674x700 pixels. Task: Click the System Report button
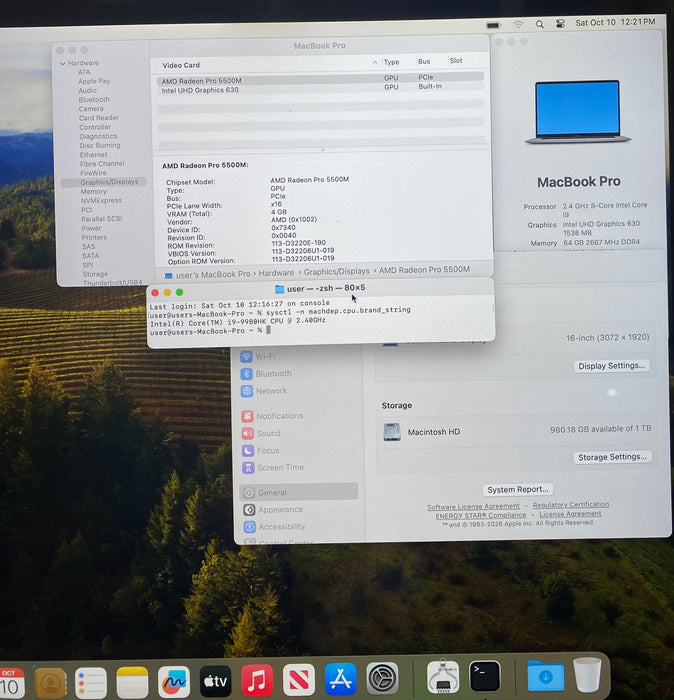518,490
